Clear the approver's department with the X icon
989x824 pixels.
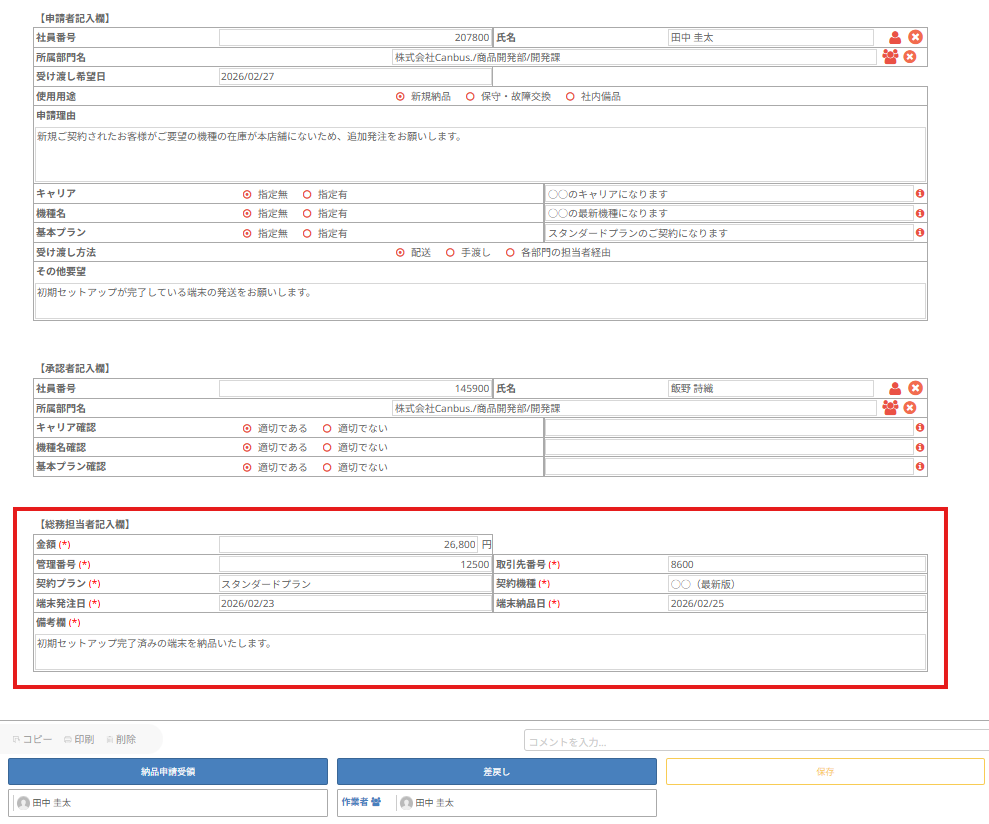coord(910,408)
